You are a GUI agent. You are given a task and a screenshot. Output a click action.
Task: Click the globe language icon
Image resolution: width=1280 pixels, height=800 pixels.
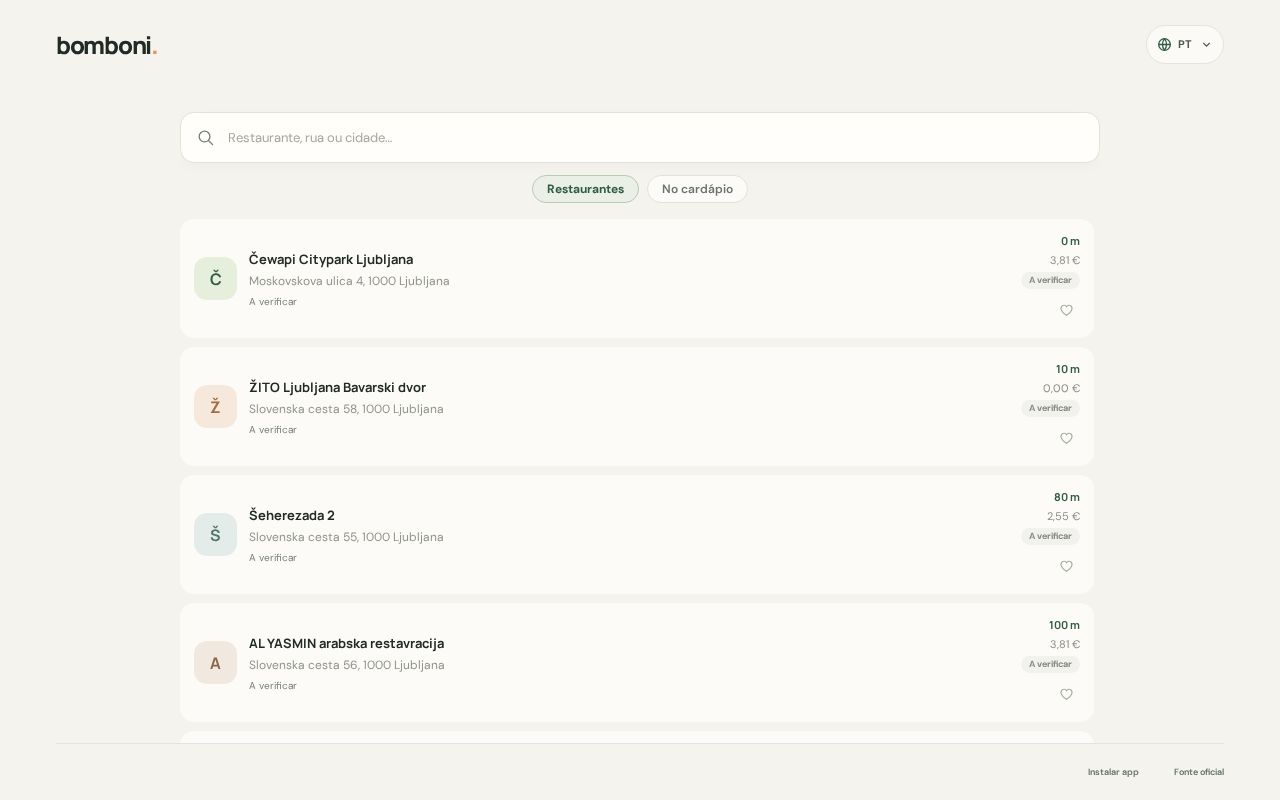pyautogui.click(x=1164, y=45)
